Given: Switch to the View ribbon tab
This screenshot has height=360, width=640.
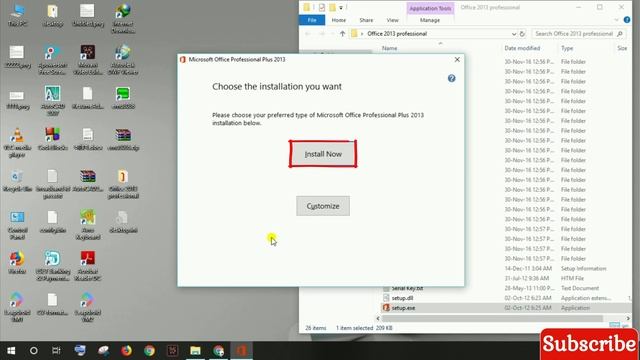Looking at the screenshot, I should pos(392,20).
